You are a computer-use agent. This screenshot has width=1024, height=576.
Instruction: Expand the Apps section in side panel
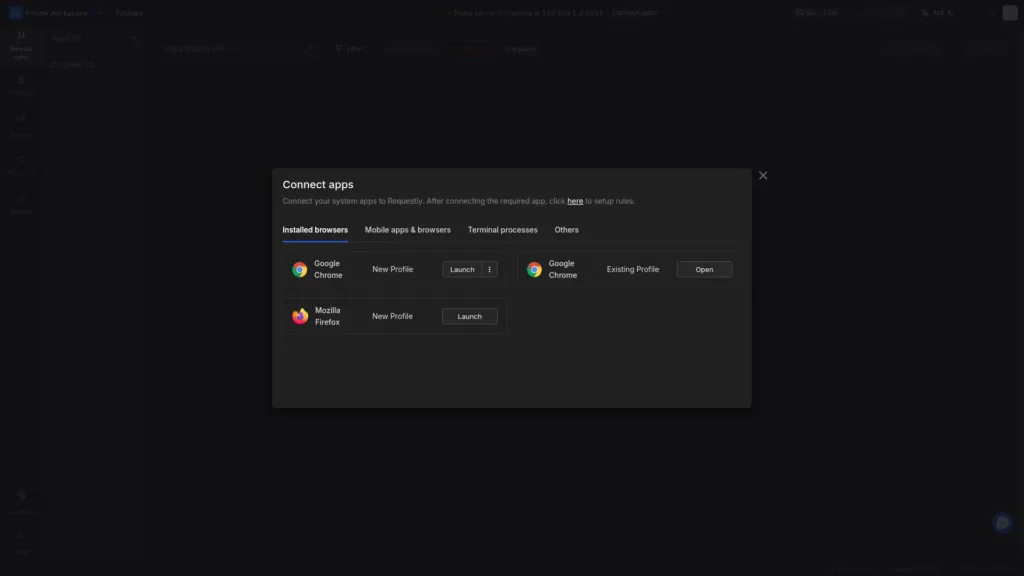(x=93, y=39)
